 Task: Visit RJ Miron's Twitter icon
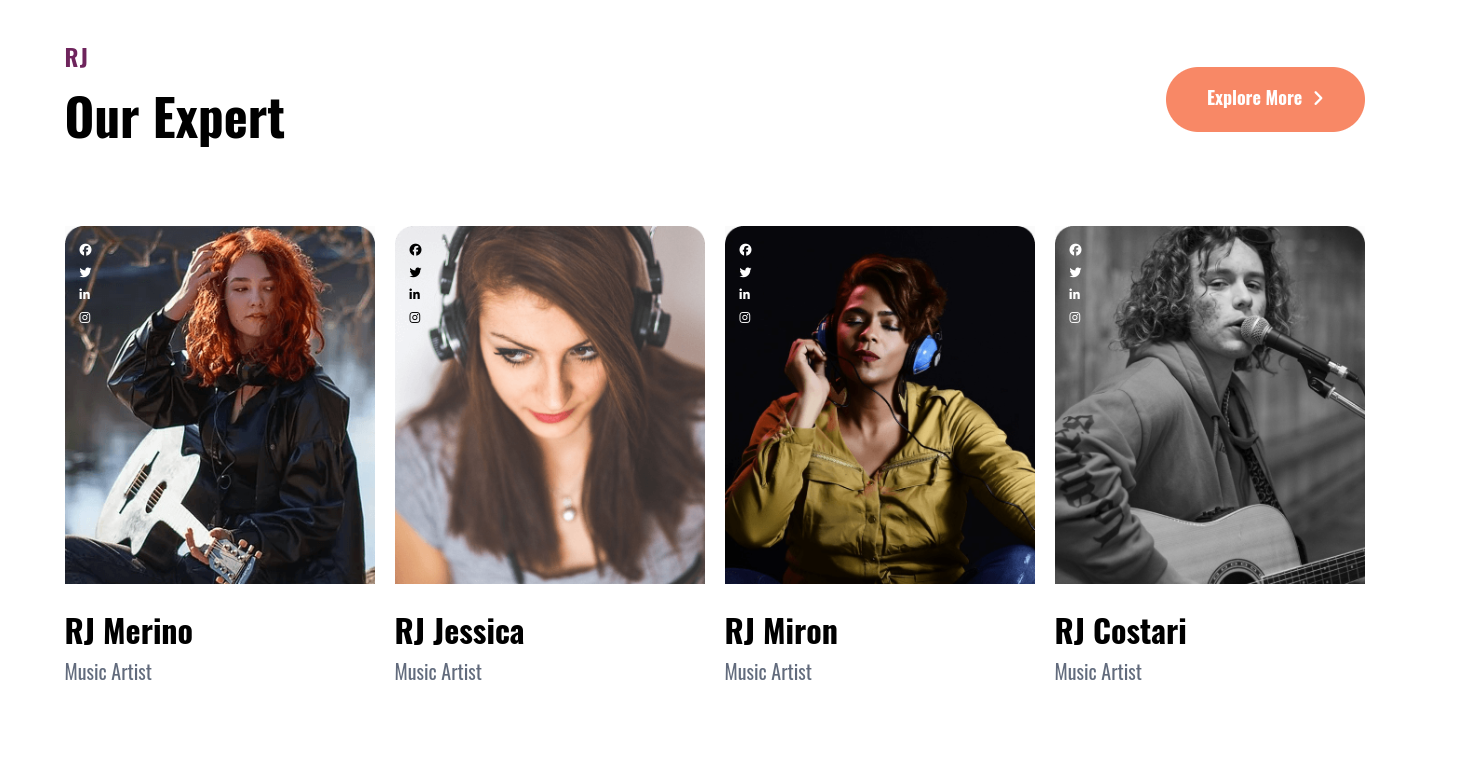click(745, 272)
